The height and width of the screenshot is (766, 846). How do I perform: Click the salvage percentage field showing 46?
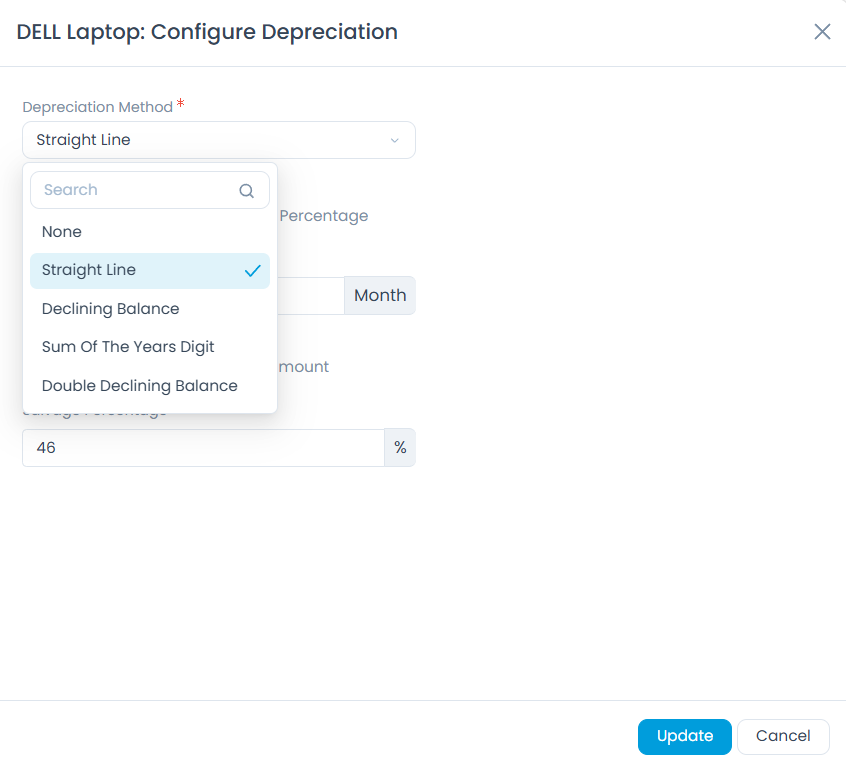coord(203,448)
